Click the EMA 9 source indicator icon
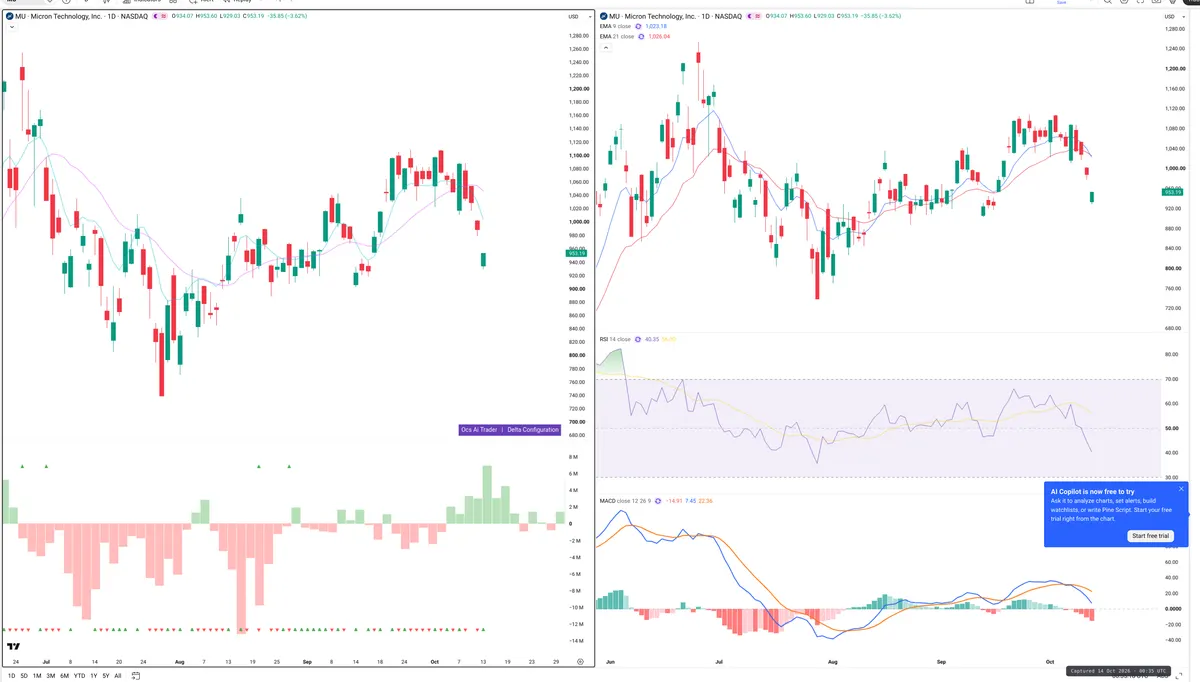 (640, 27)
